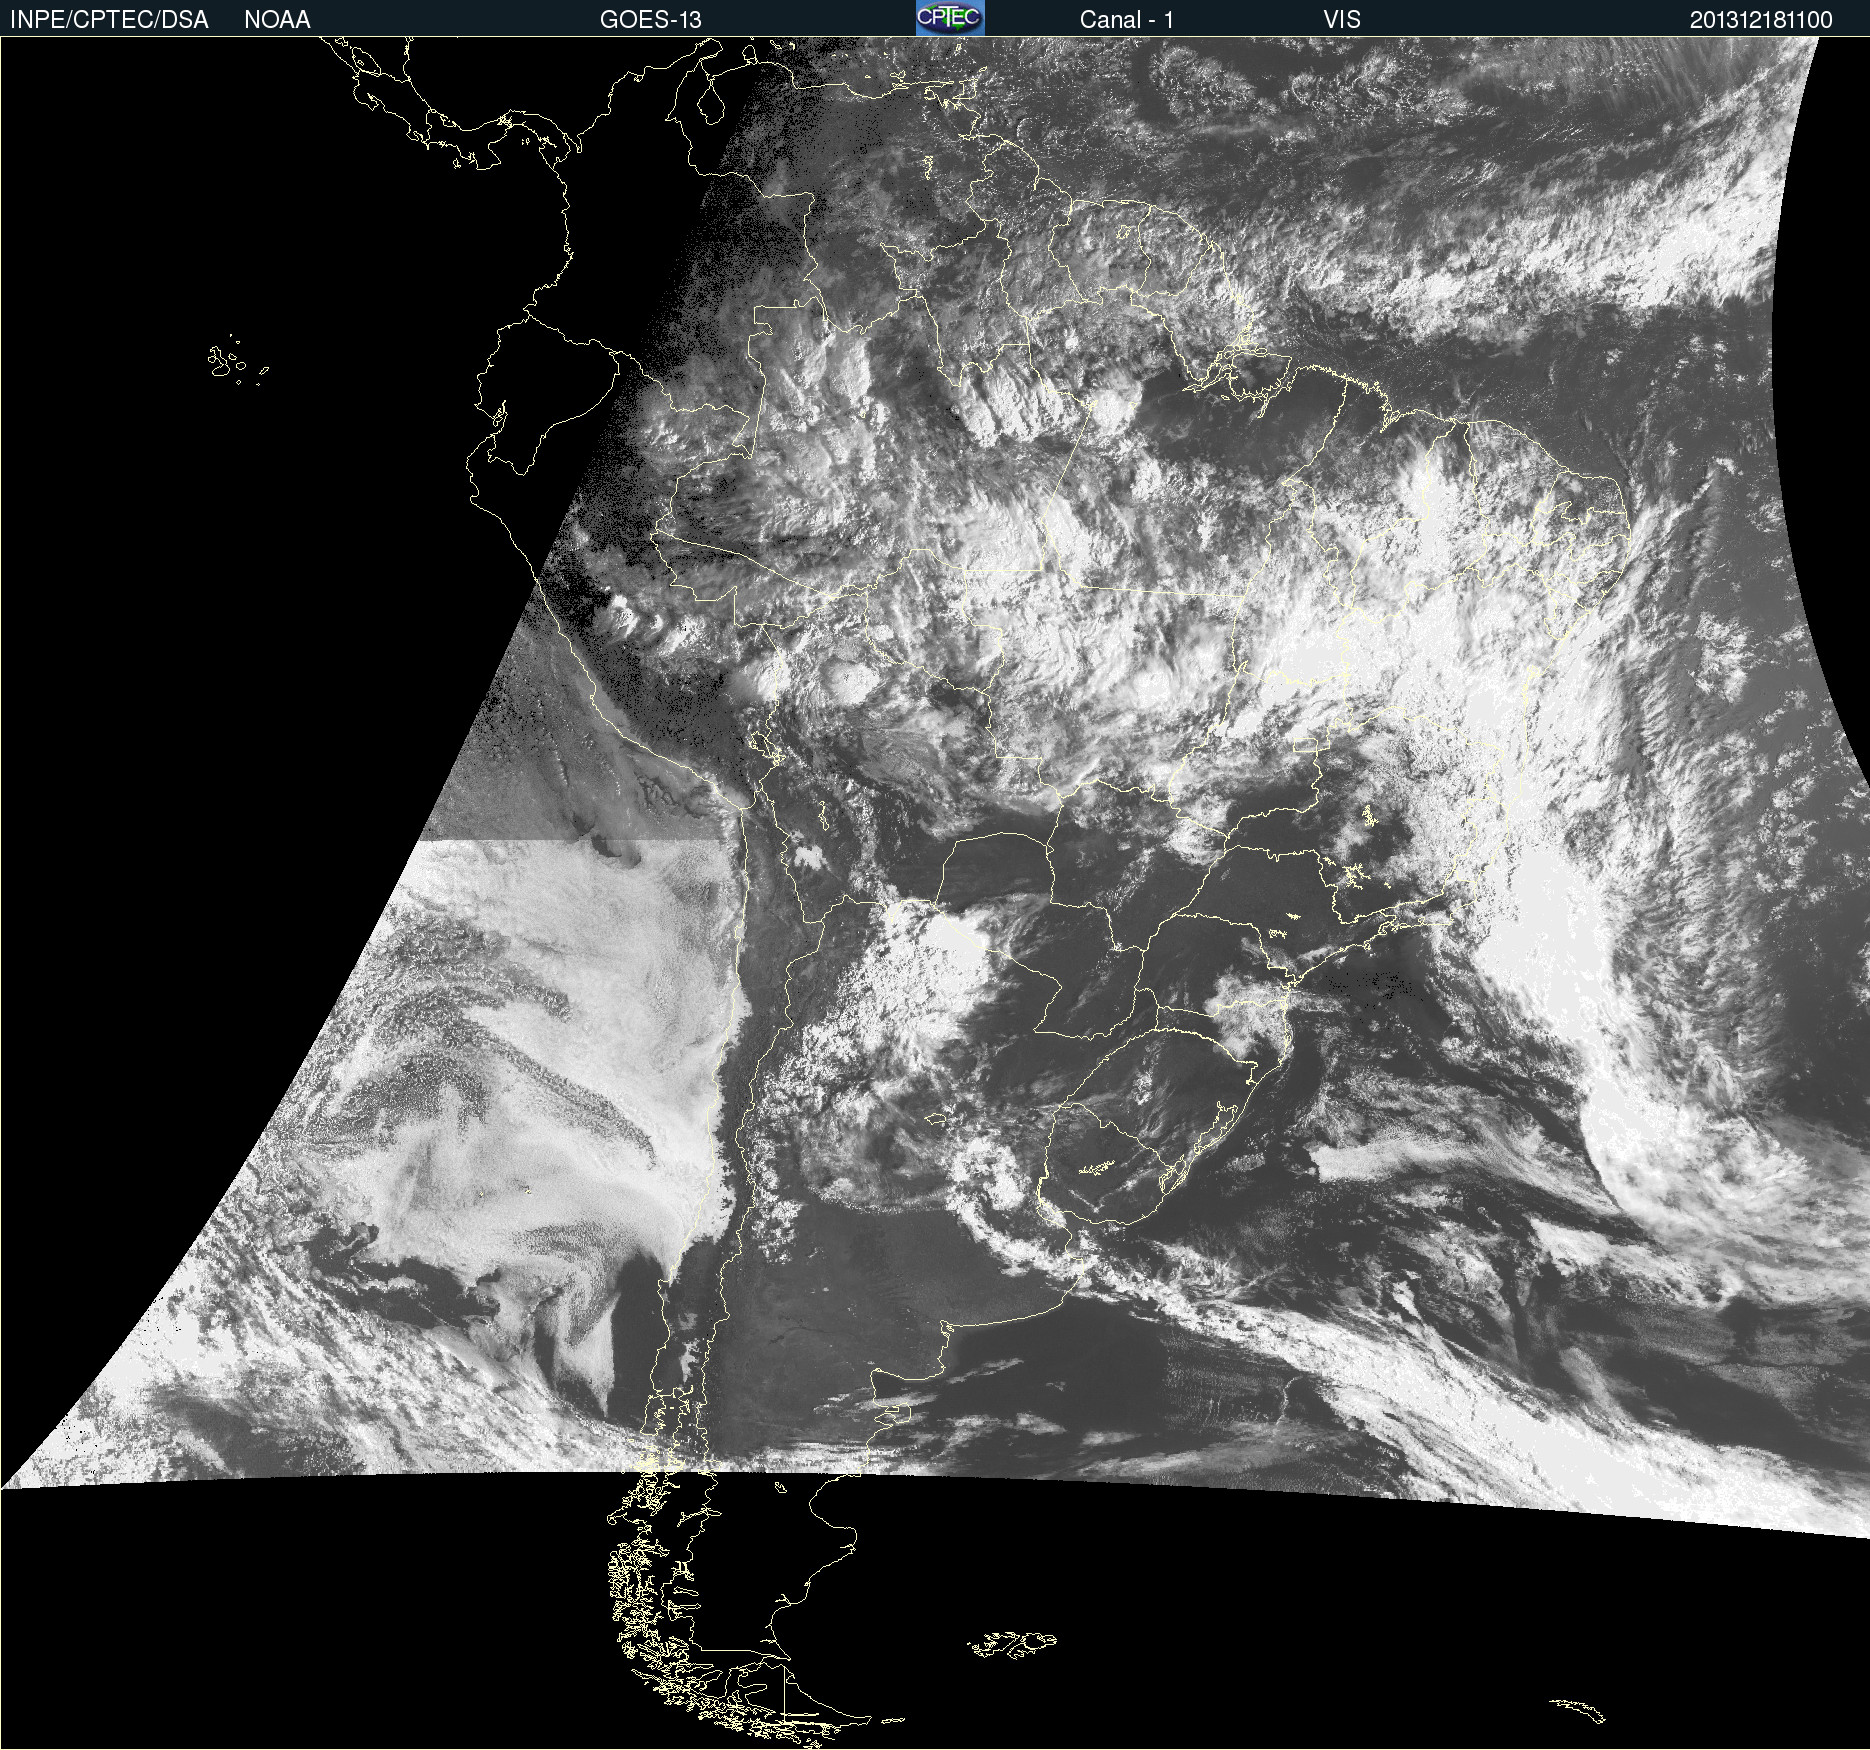Click the VIS channel label
The width and height of the screenshot is (1870, 1750).
pyautogui.click(x=1342, y=20)
